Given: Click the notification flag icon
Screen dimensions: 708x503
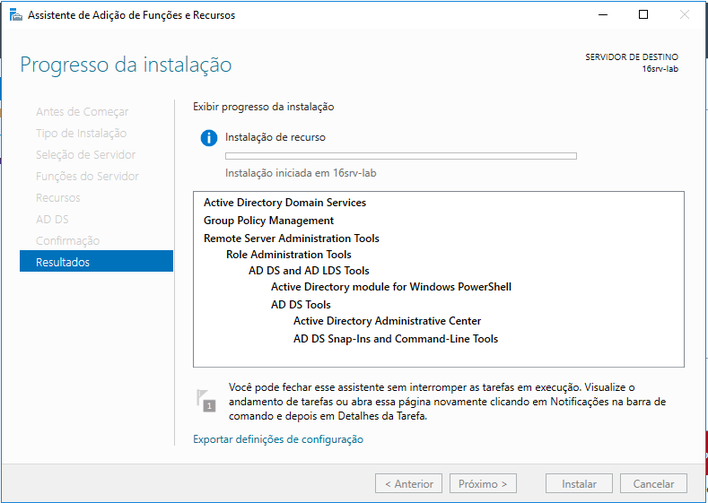Looking at the screenshot, I should 206,401.
